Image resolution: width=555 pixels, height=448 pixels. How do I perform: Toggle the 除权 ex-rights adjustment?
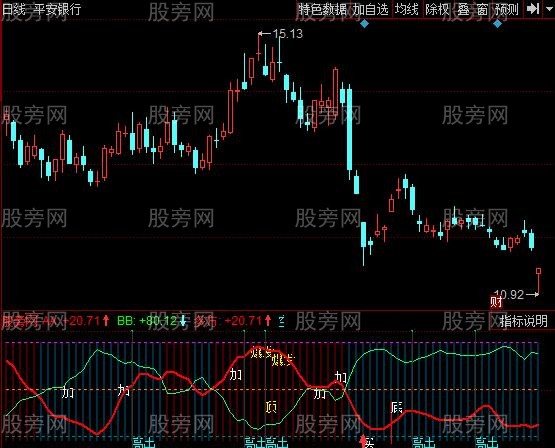[x=437, y=9]
